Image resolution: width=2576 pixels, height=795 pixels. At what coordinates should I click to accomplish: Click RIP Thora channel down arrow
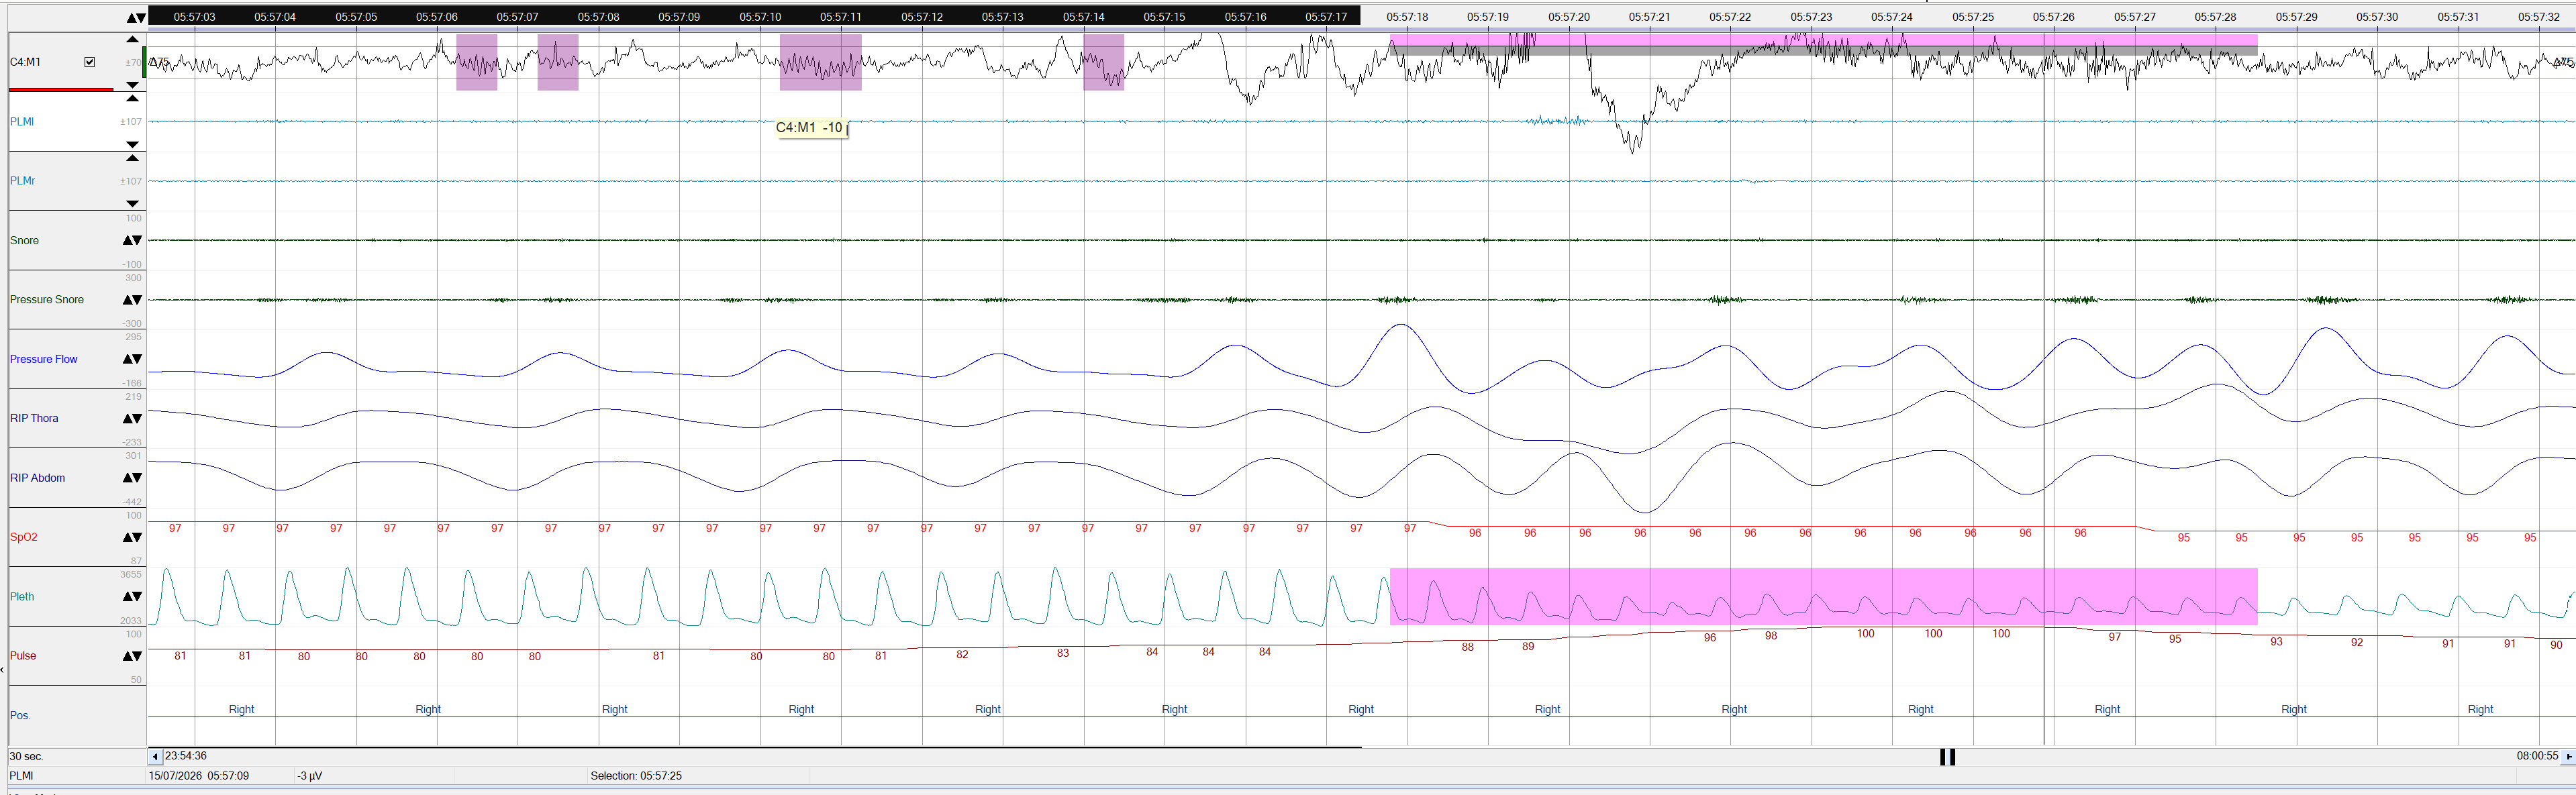(137, 419)
